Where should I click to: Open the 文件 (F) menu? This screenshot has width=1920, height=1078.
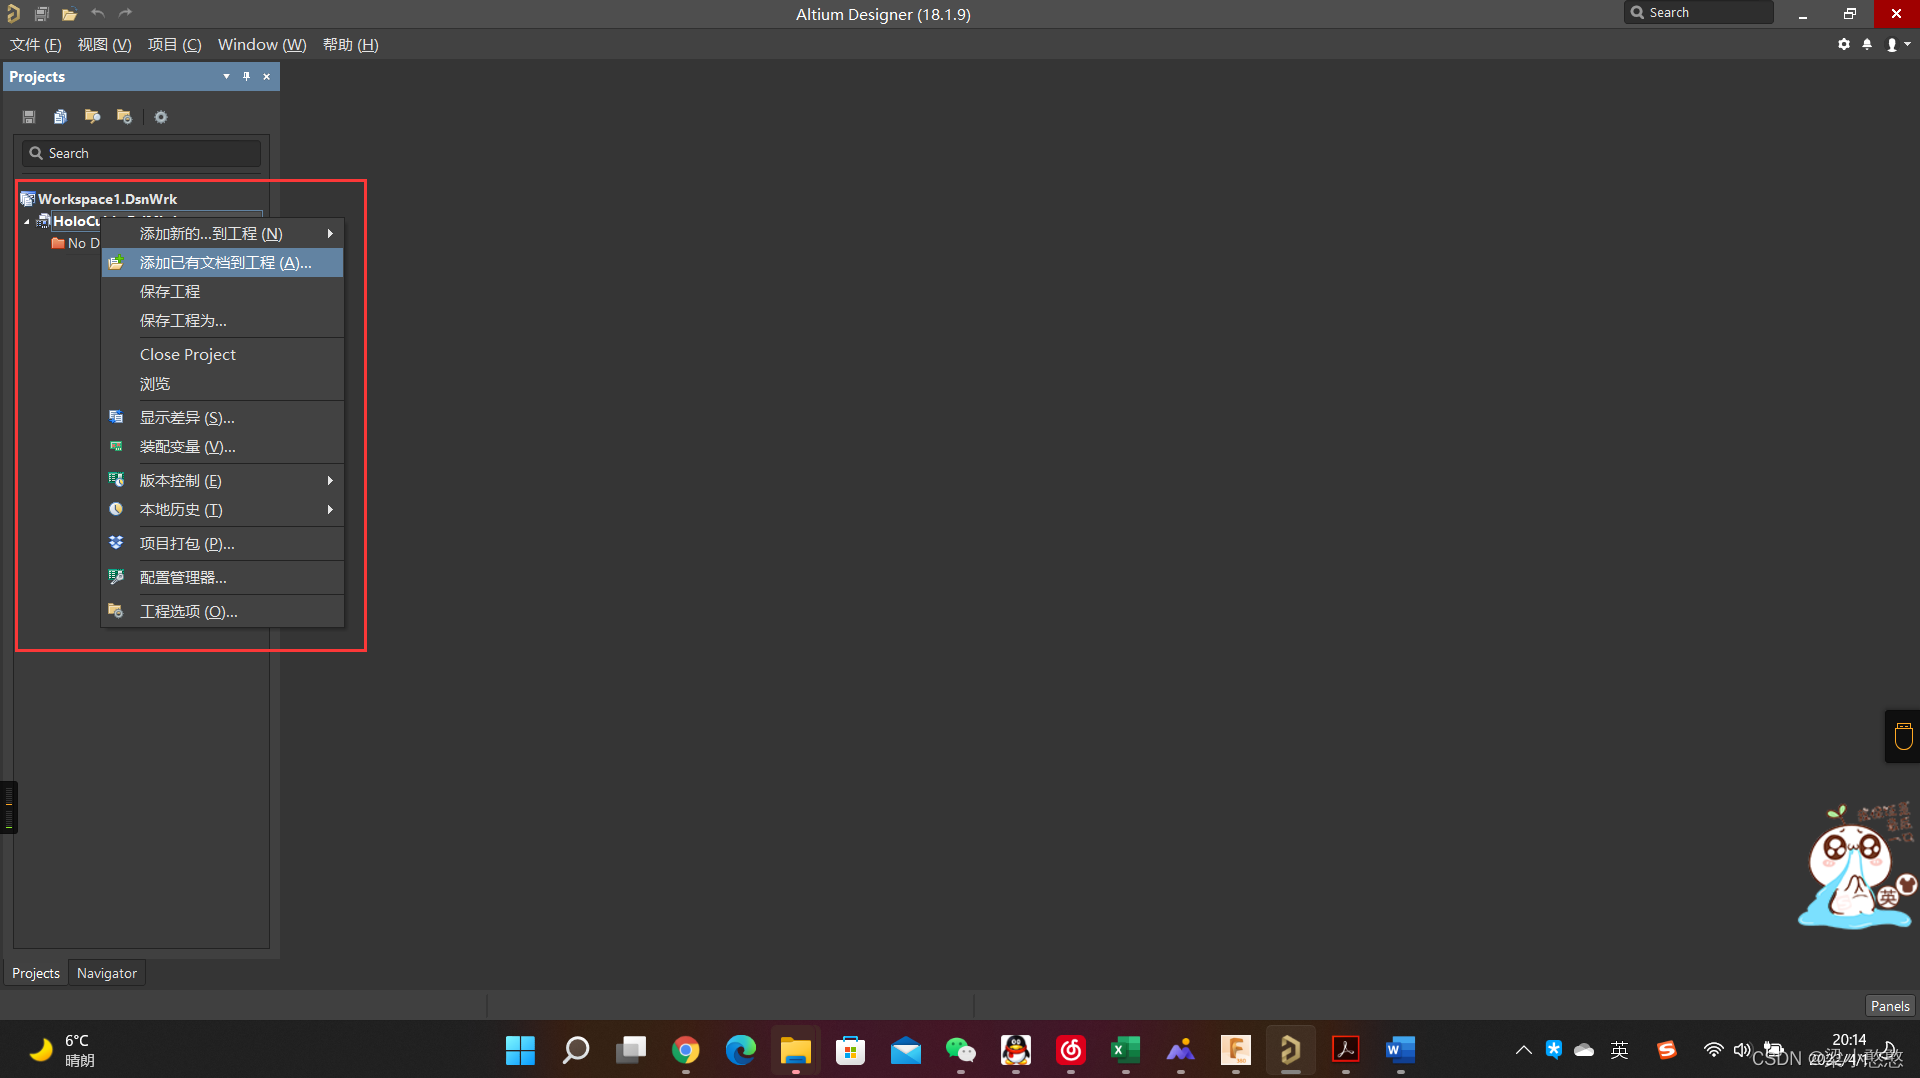click(x=35, y=44)
